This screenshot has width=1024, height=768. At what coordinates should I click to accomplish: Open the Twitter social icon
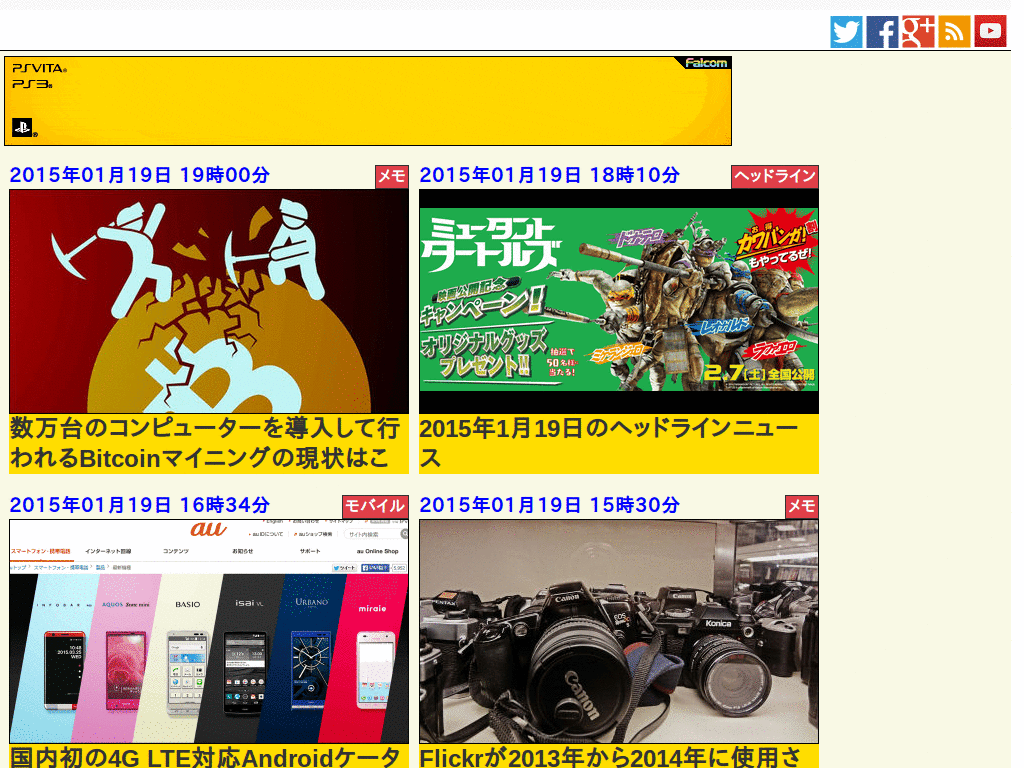(846, 32)
